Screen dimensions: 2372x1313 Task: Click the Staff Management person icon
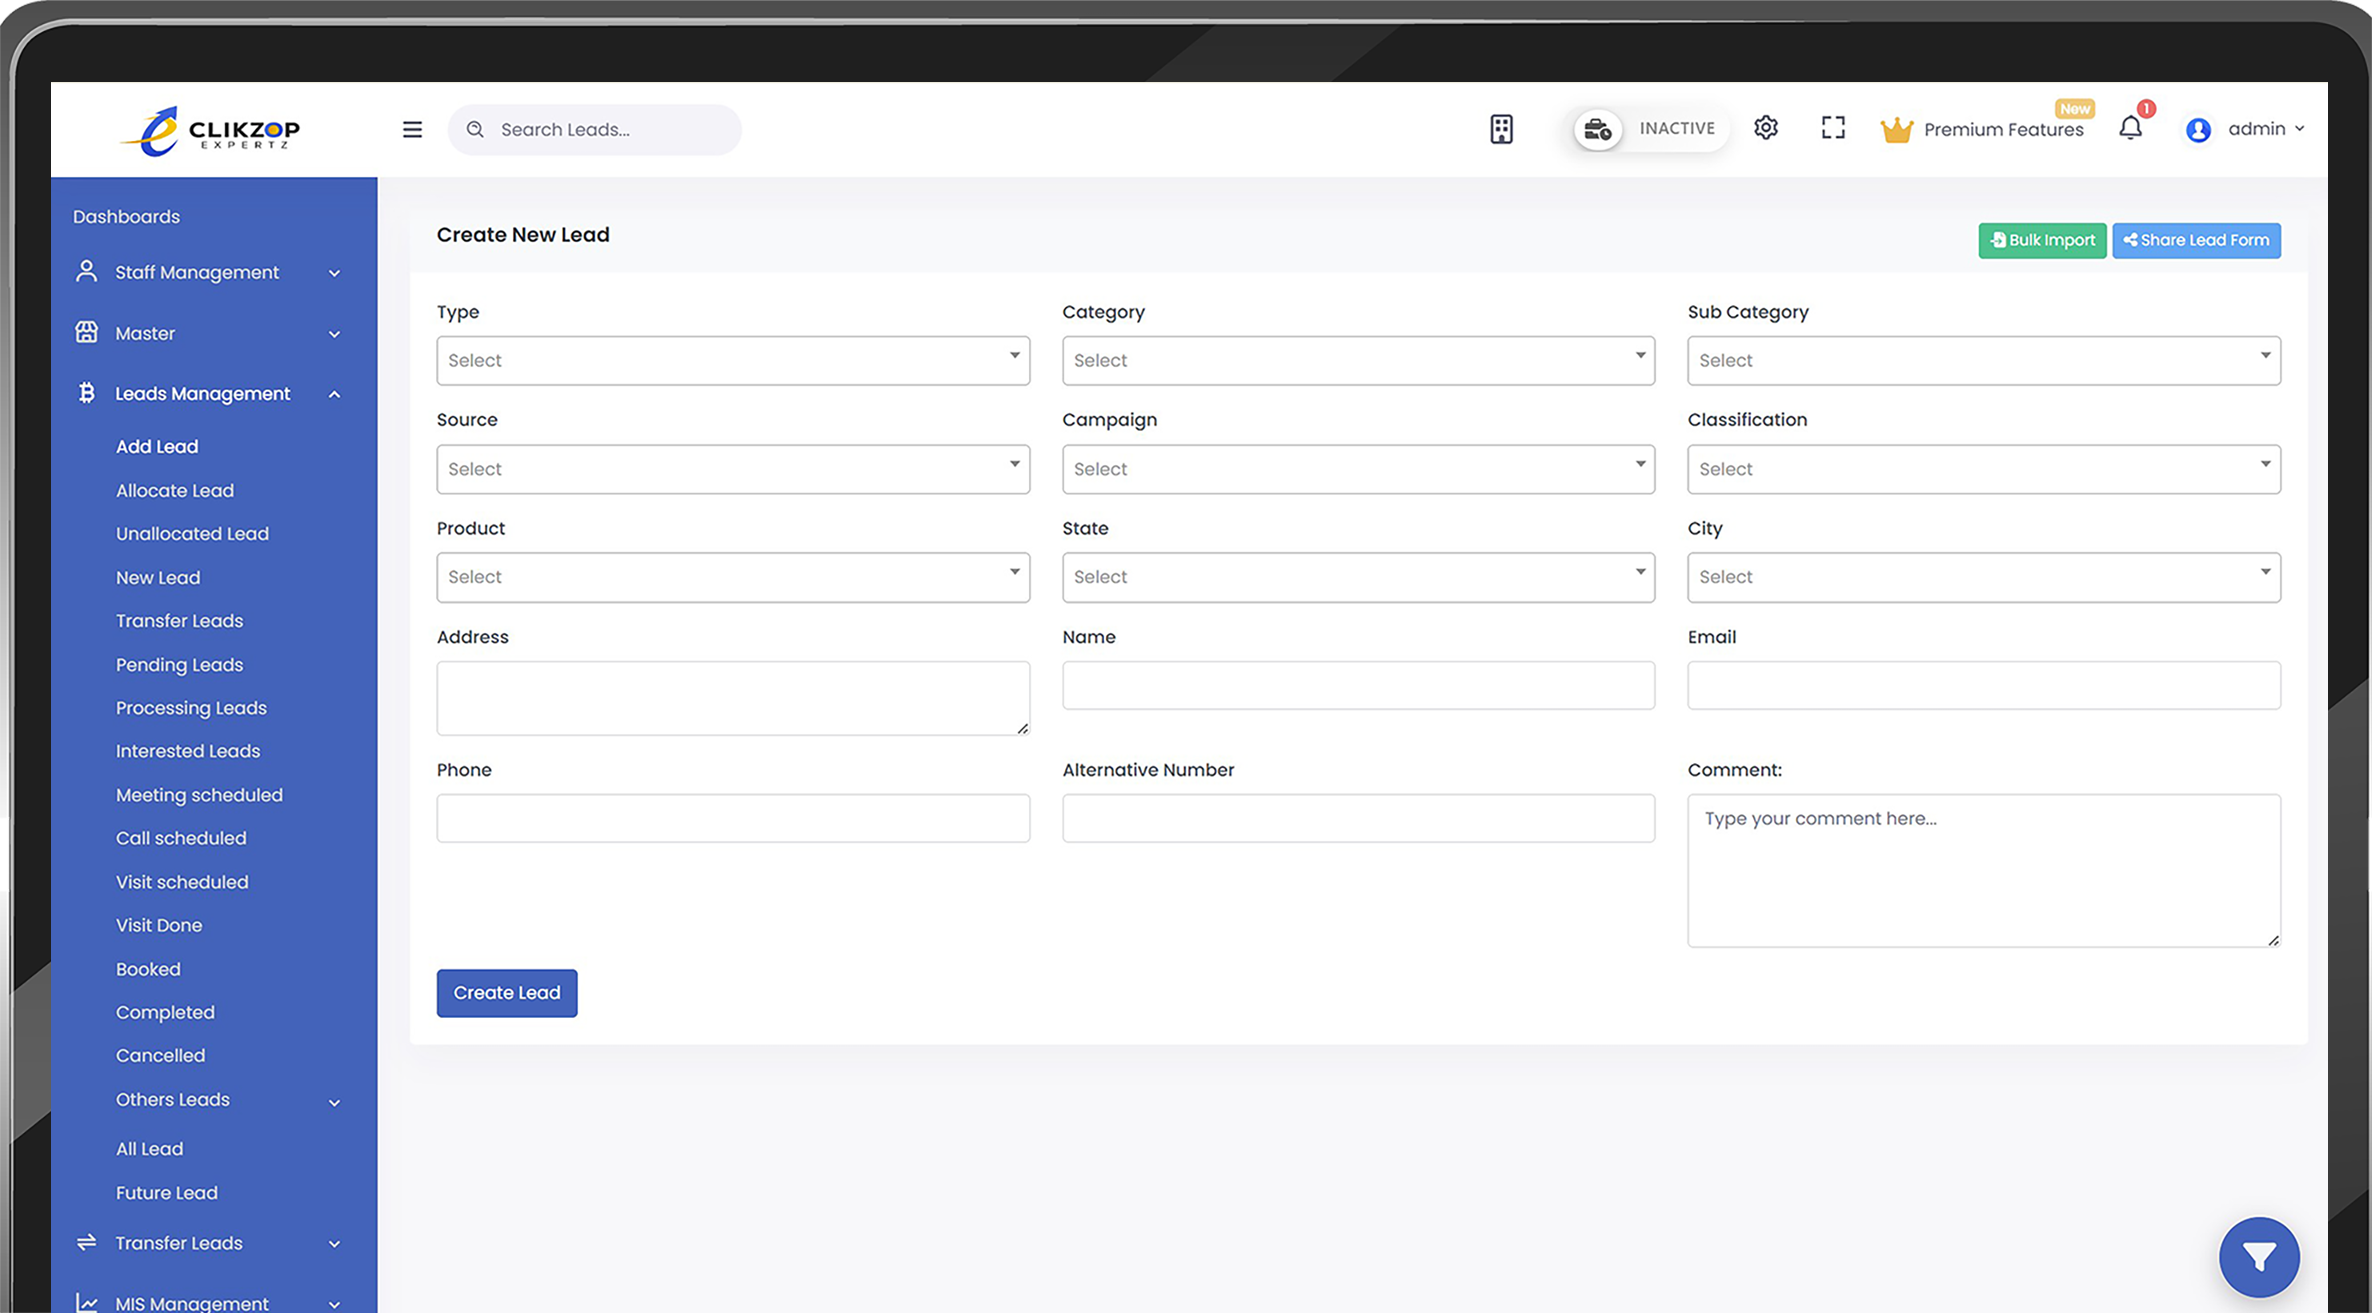(85, 271)
